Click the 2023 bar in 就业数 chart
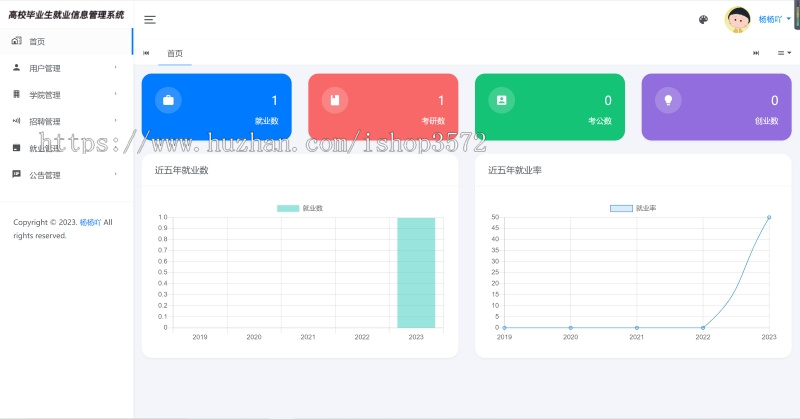The height and width of the screenshot is (419, 800). click(416, 273)
